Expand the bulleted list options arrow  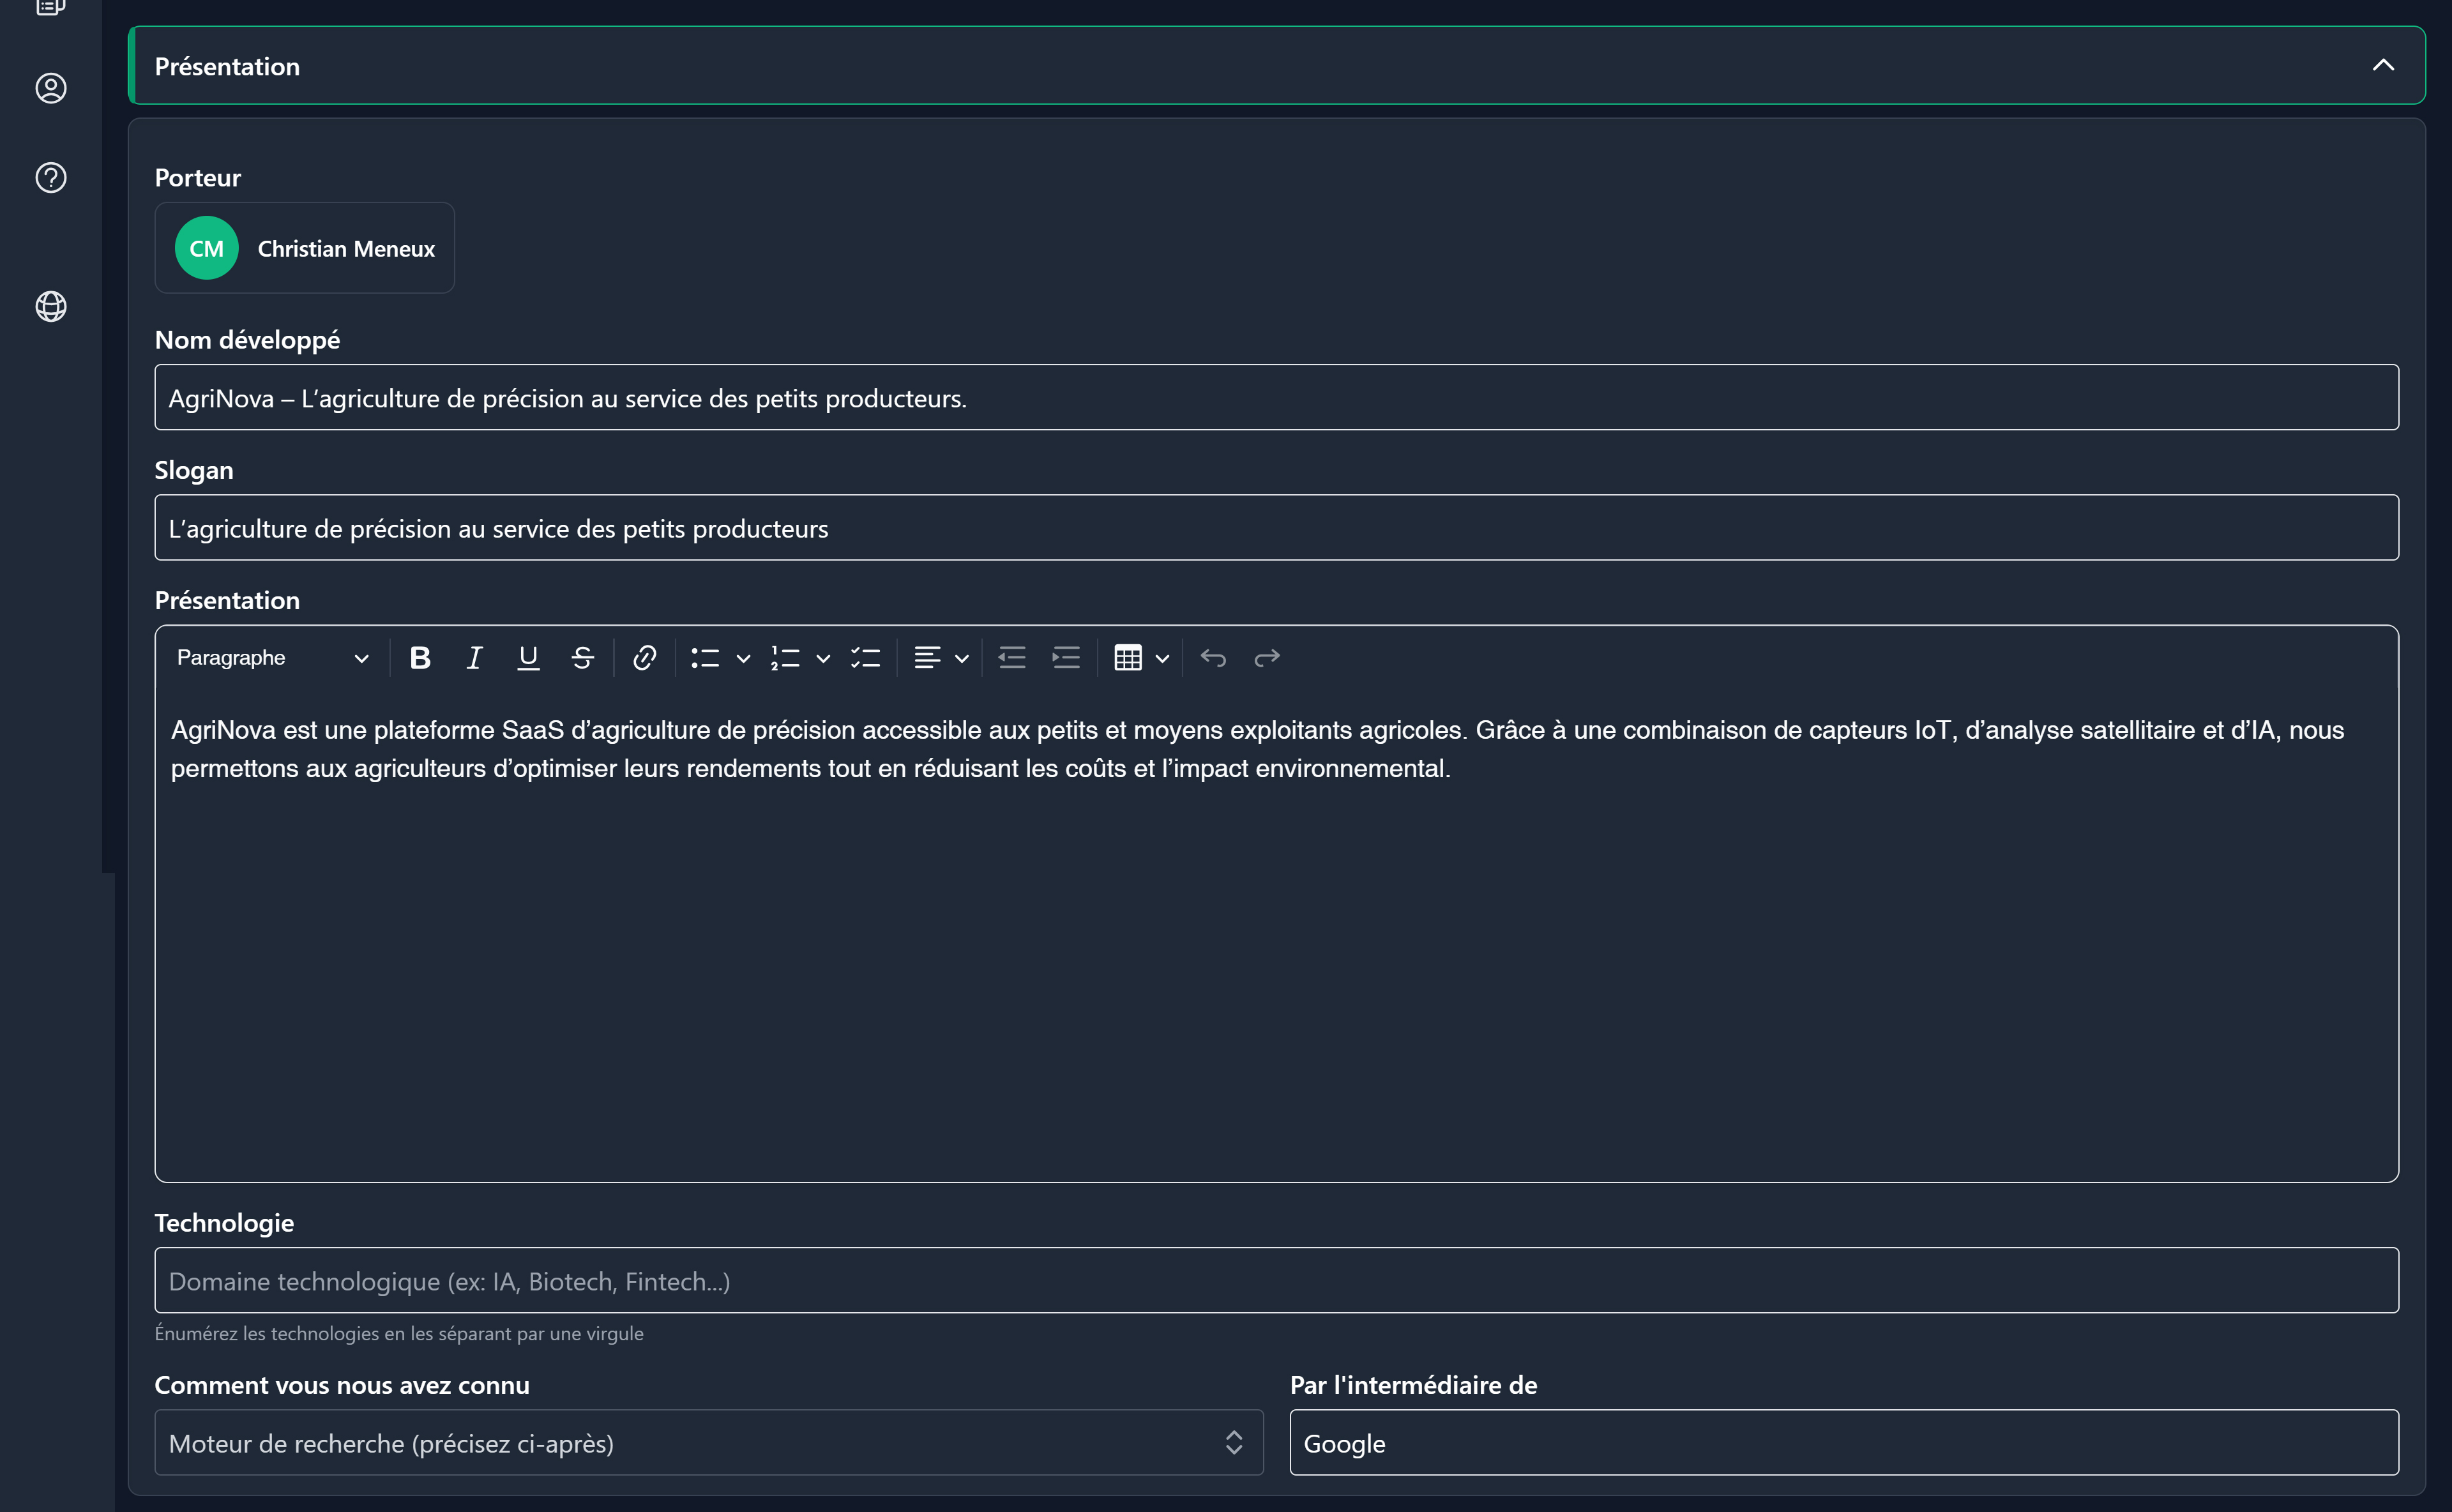tap(743, 658)
